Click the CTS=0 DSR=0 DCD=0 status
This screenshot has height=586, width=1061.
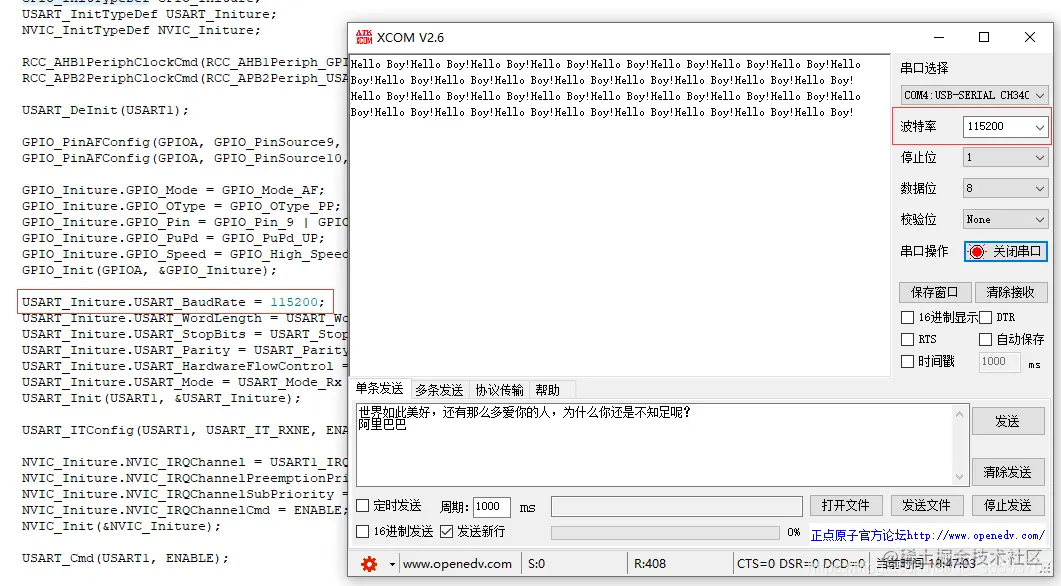coord(800,564)
